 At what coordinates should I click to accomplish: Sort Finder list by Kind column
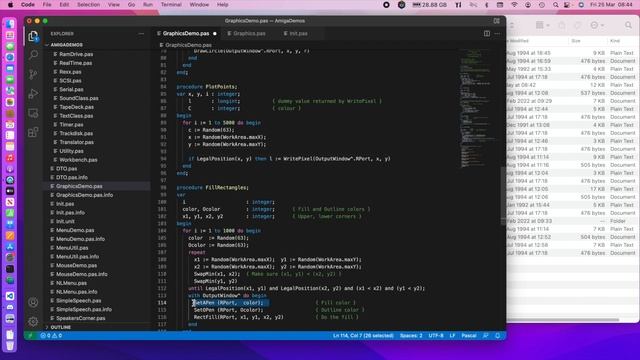[615, 41]
